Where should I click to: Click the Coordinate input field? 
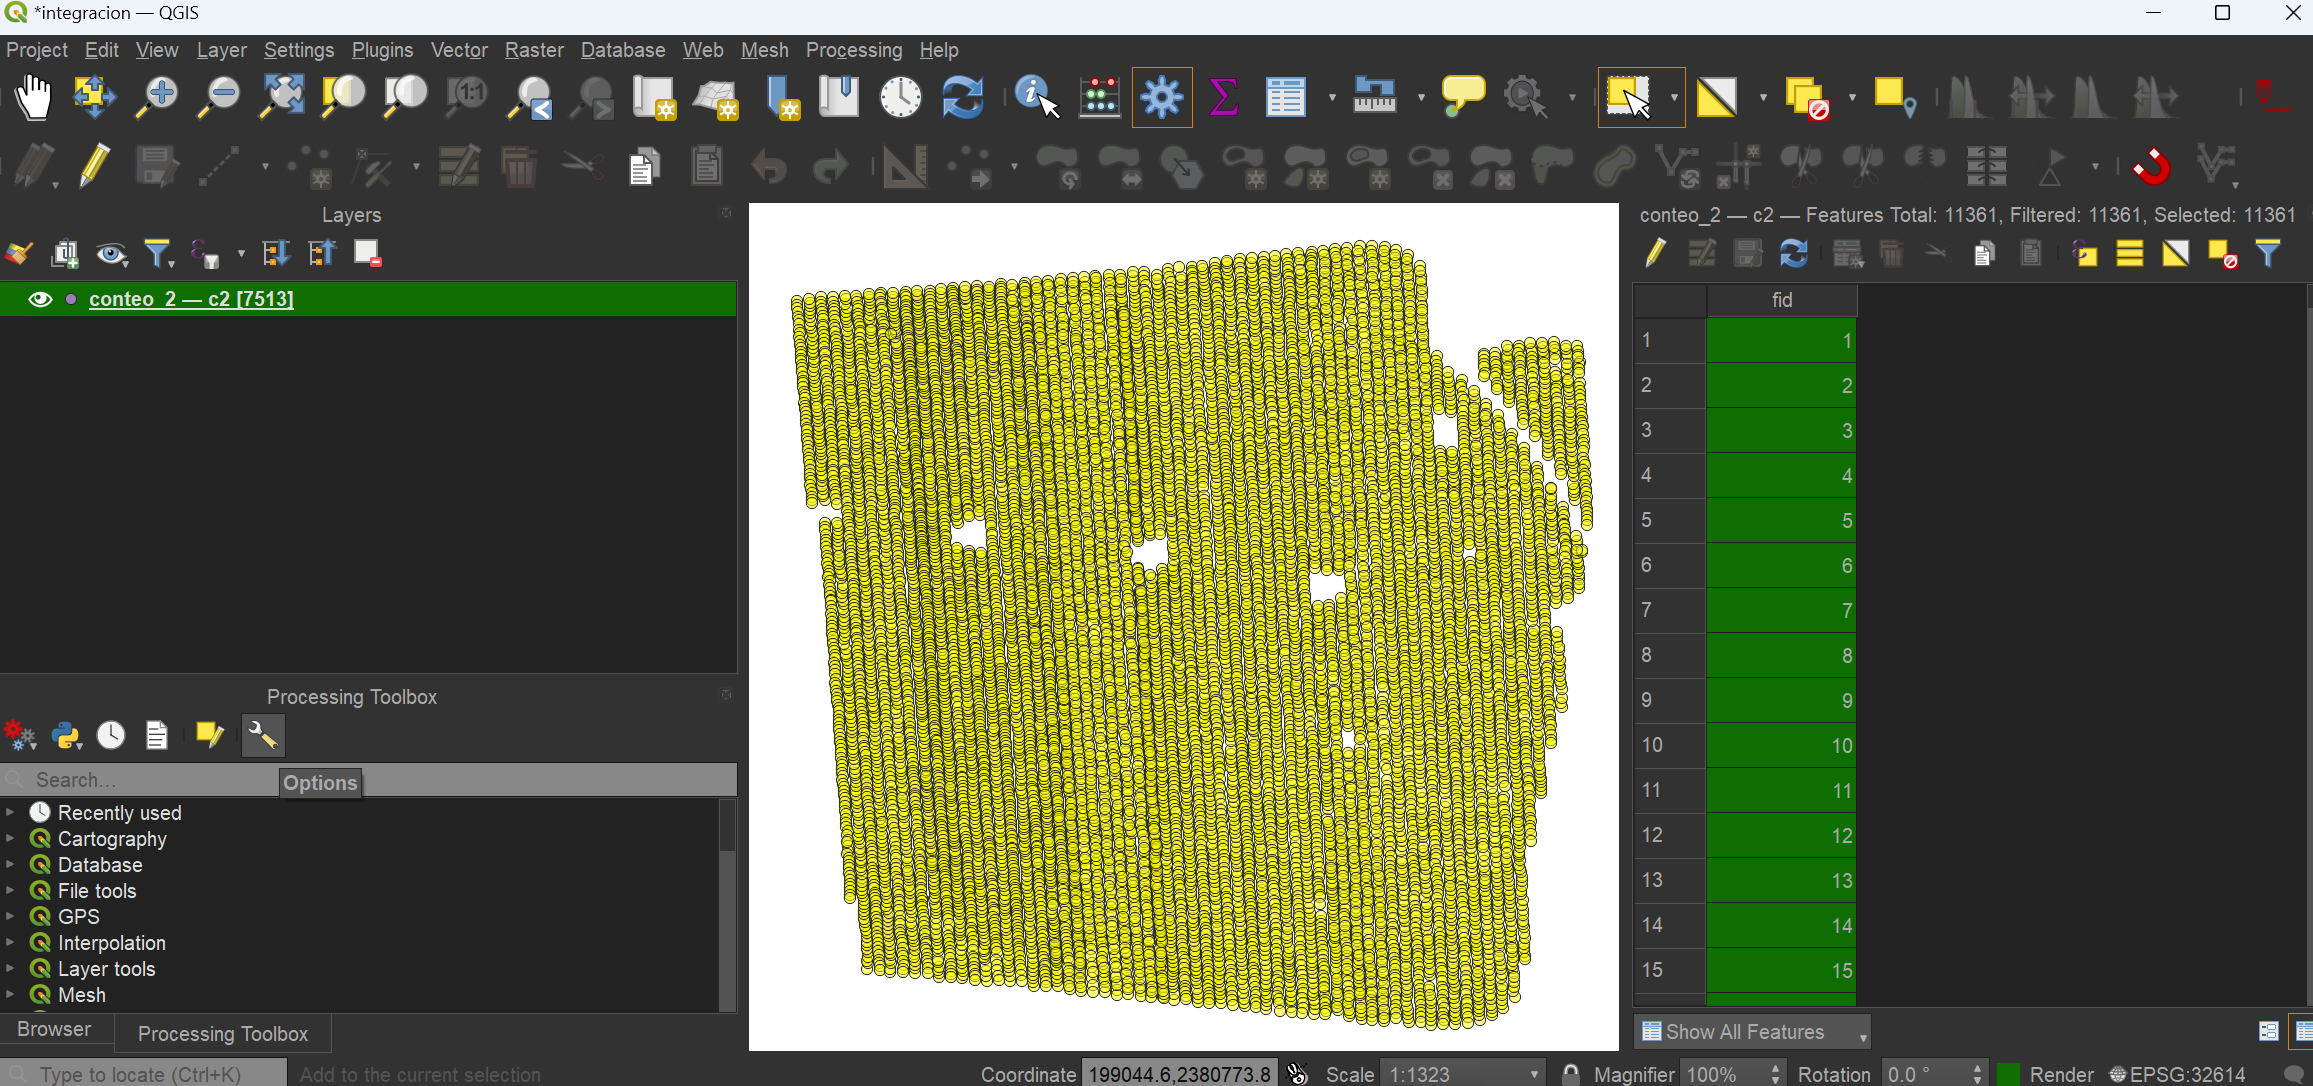[1180, 1073]
